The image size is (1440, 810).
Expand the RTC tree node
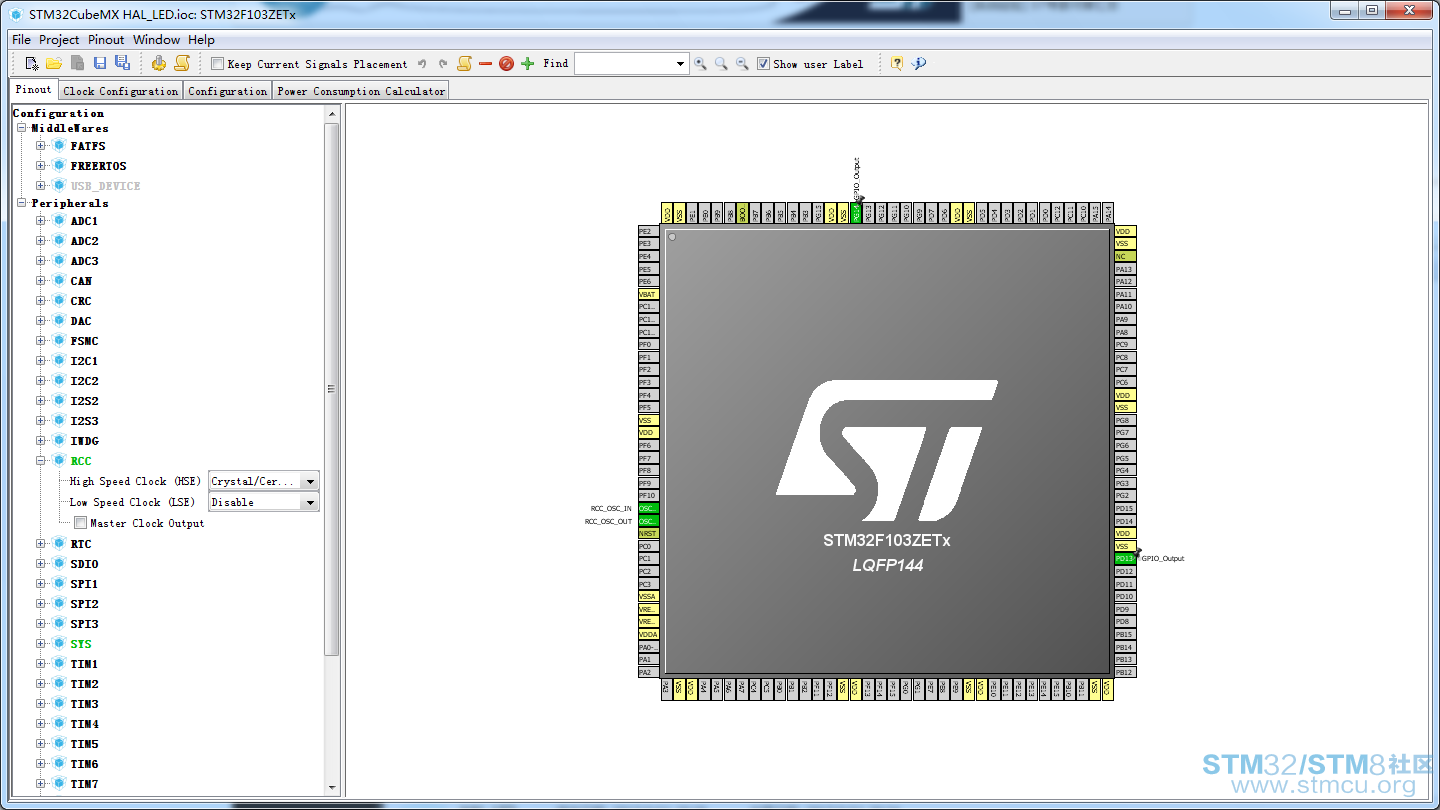(41, 544)
